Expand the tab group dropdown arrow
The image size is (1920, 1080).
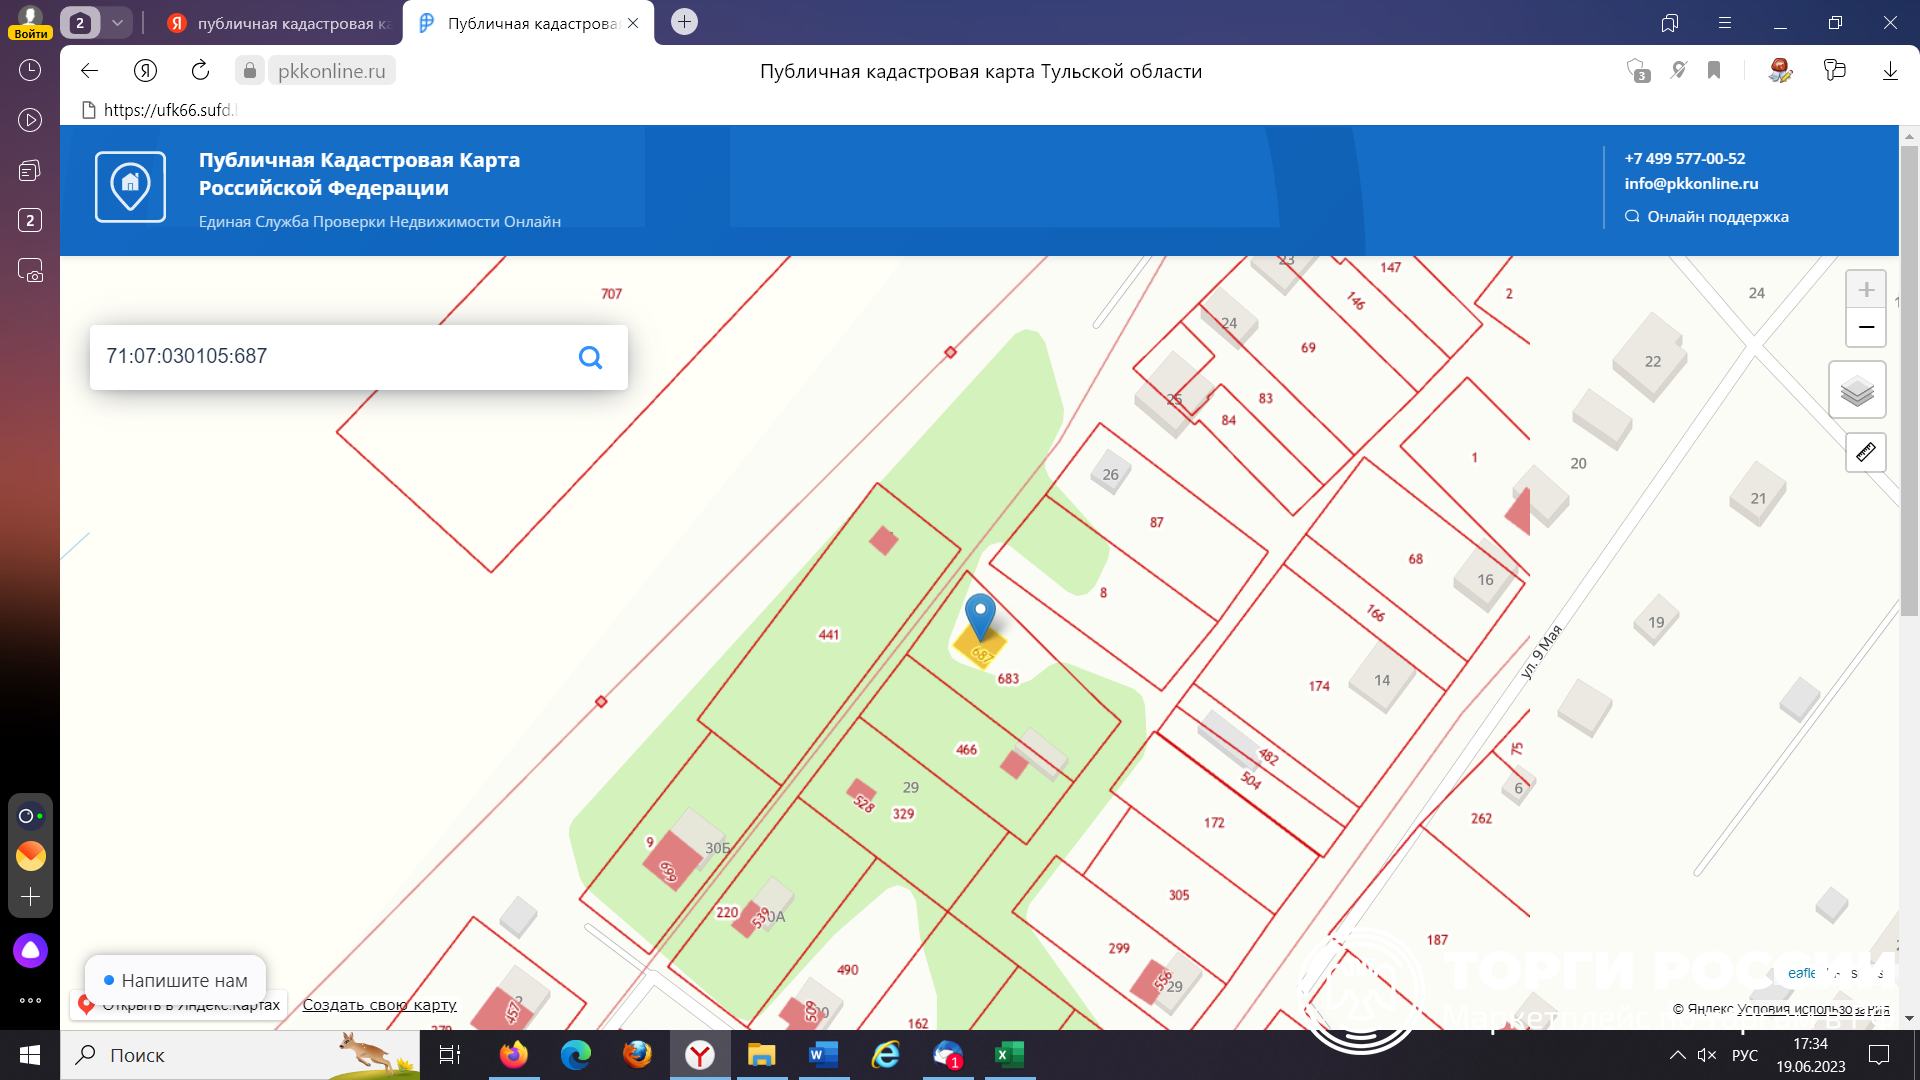[117, 22]
